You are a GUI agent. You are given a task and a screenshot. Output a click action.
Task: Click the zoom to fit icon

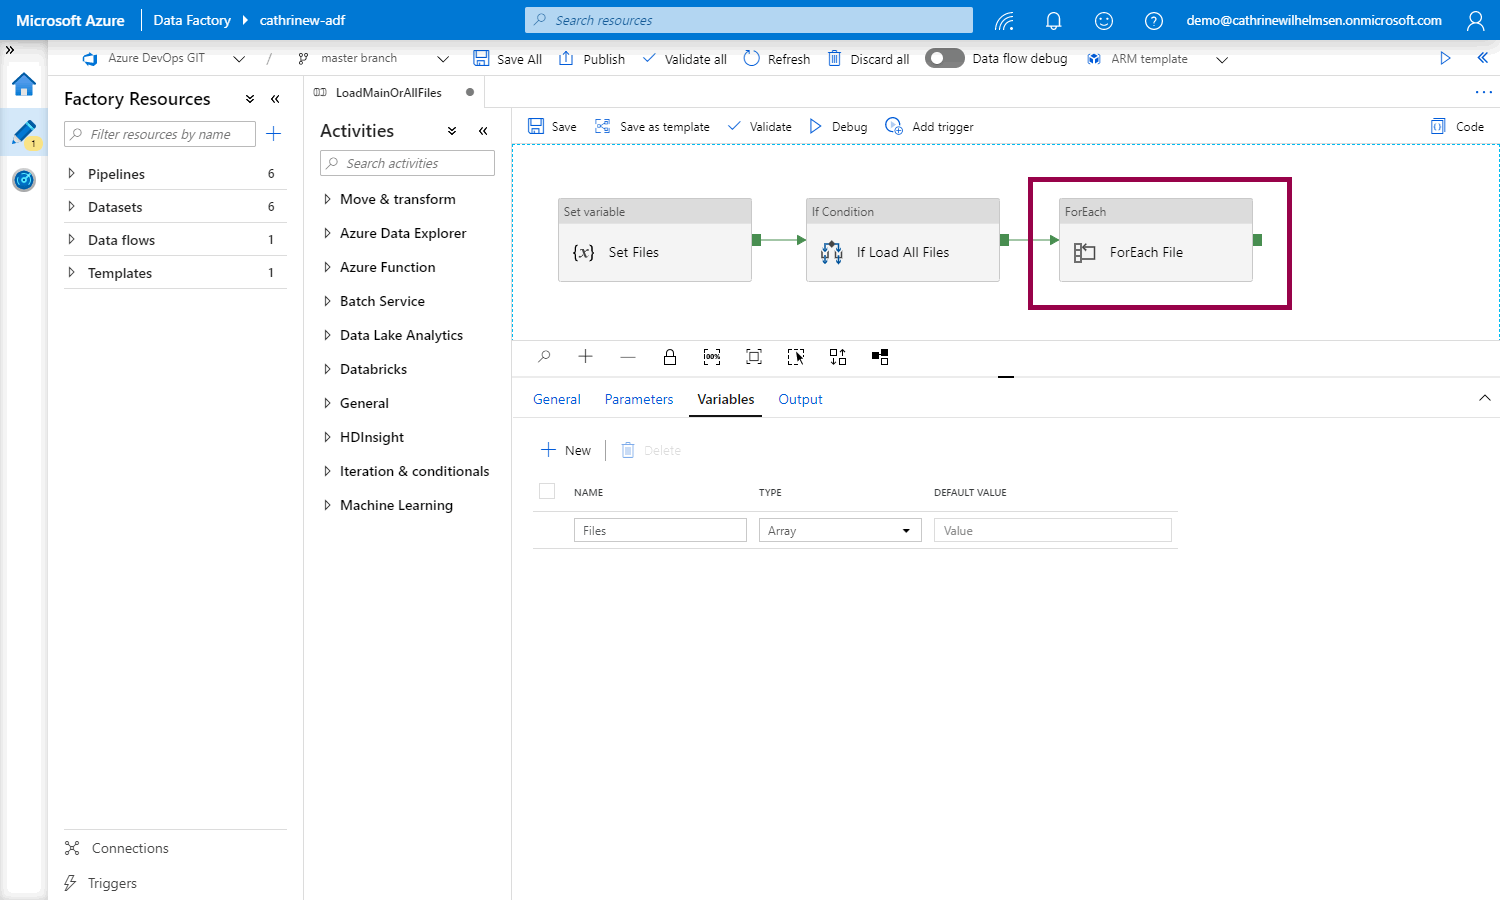(x=754, y=357)
